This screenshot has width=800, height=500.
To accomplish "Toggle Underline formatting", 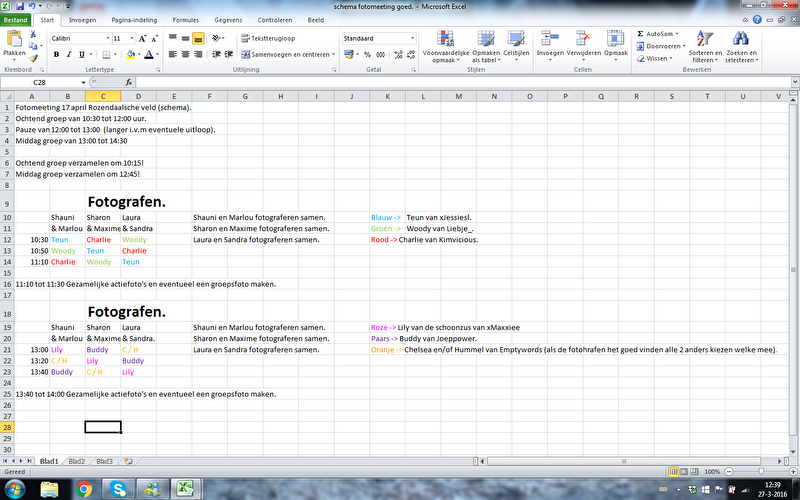I will pyautogui.click(x=82, y=55).
